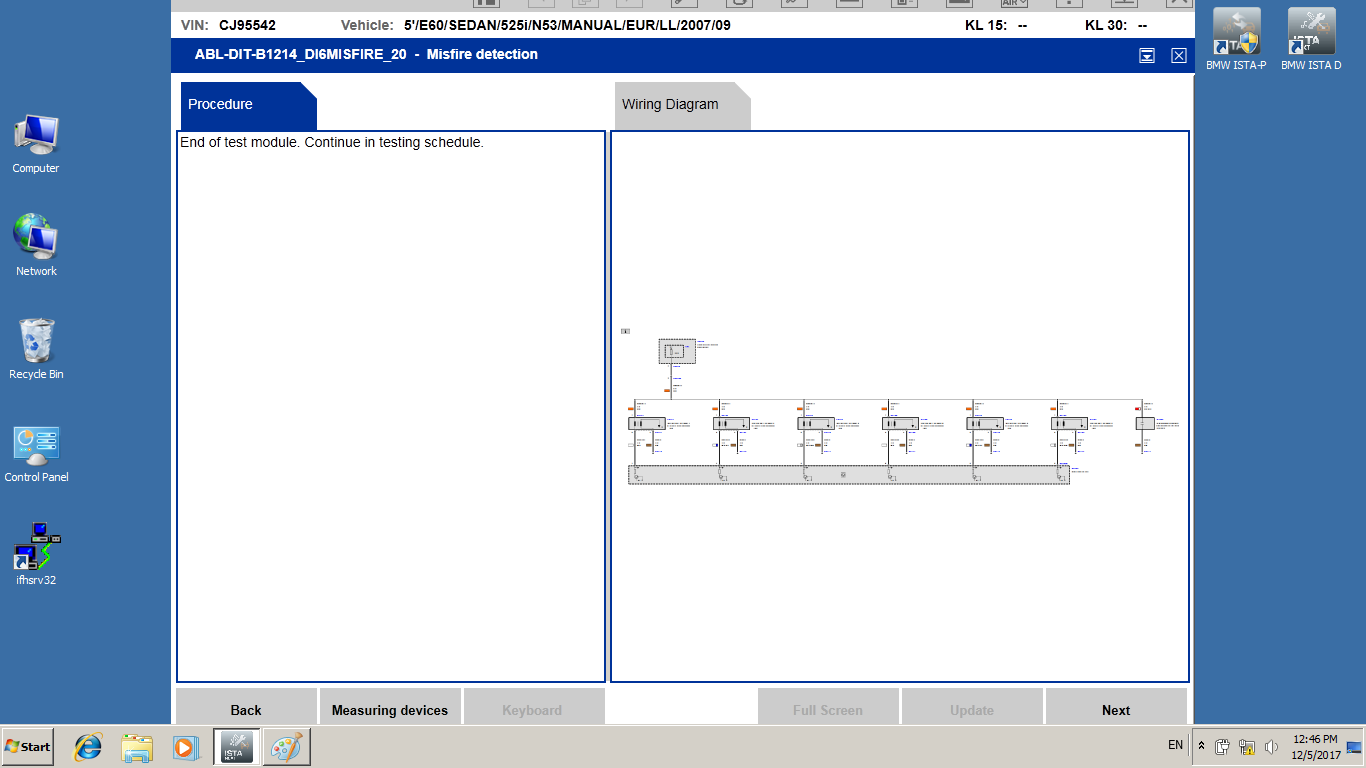Open Measuring devices
This screenshot has height=768, width=1366.
[390, 709]
